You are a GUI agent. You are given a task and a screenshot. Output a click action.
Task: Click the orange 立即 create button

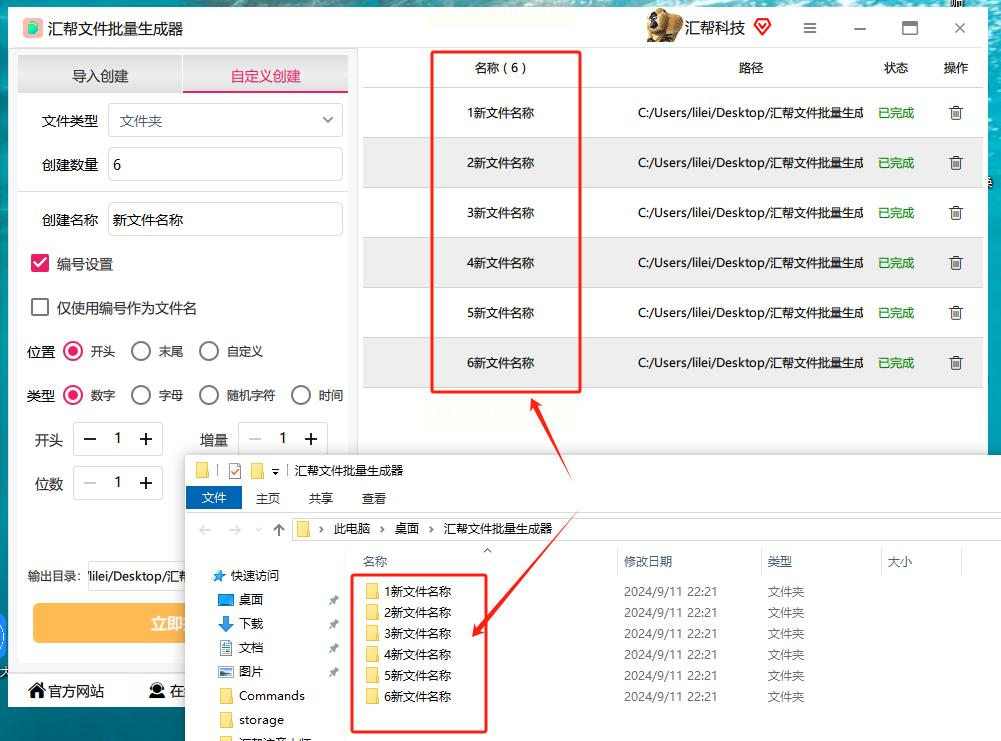109,623
